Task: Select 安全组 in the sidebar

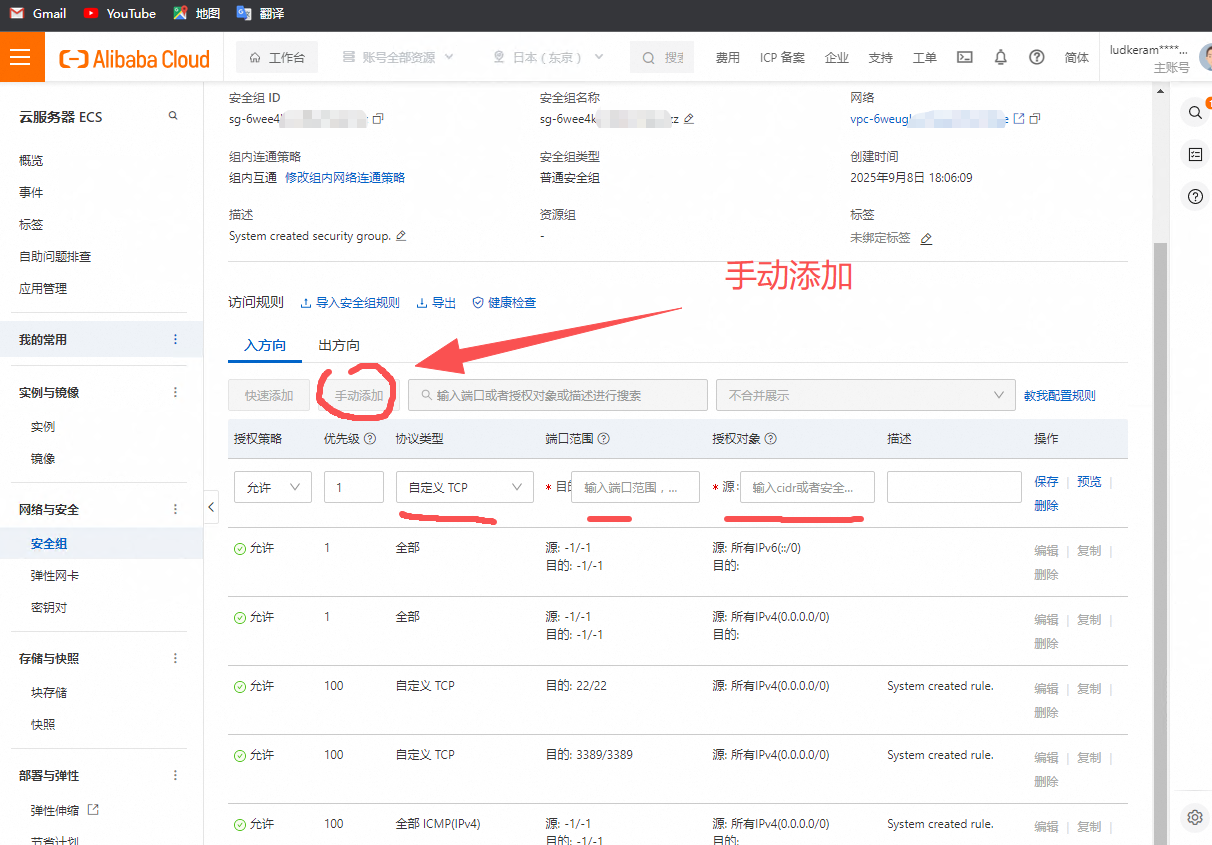Action: pyautogui.click(x=49, y=544)
